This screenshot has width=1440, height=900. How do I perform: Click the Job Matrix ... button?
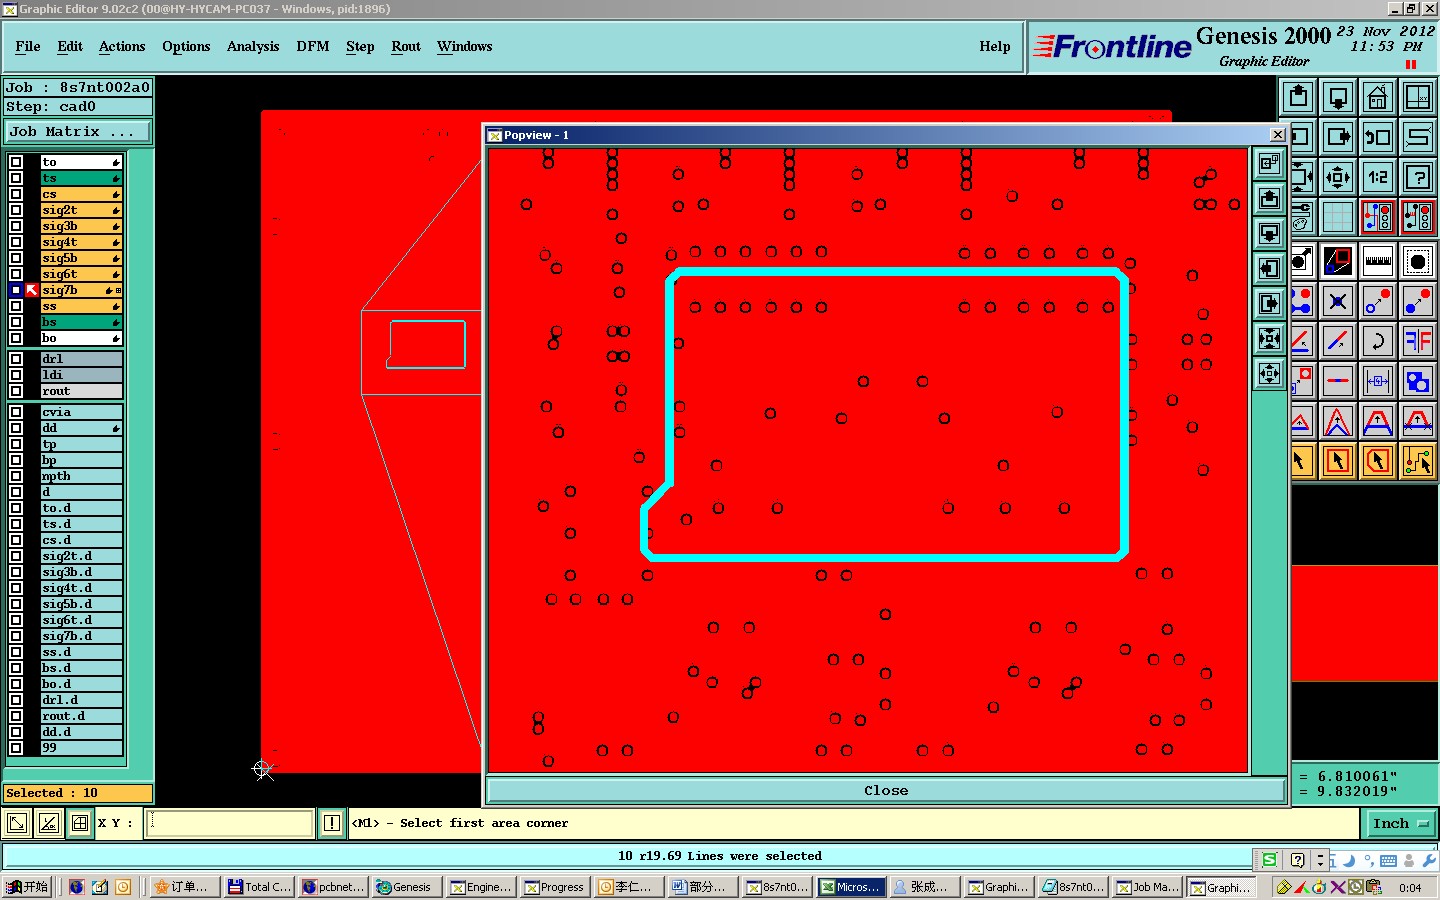78,131
